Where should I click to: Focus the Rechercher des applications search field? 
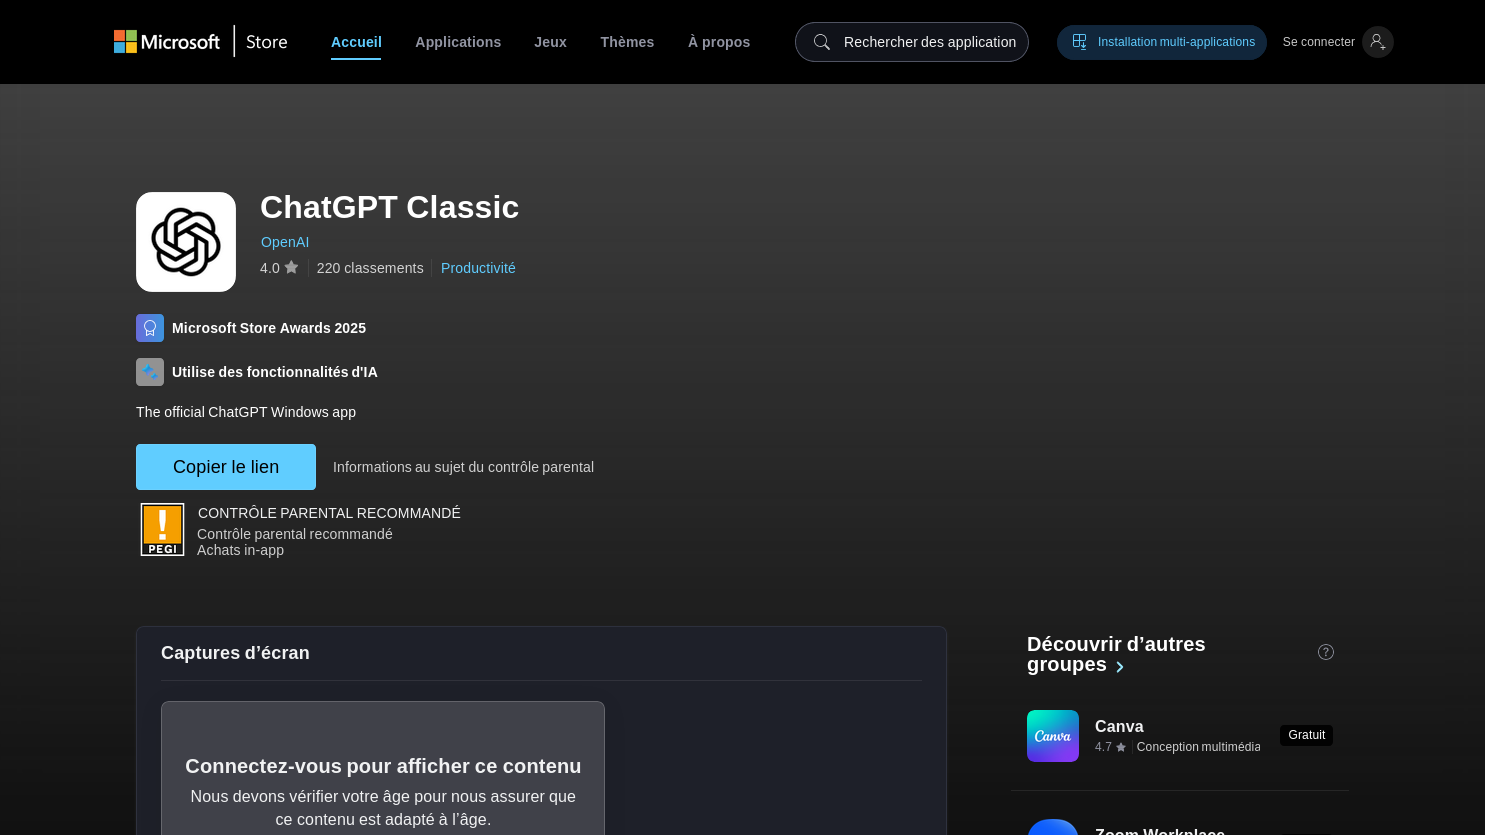[912, 42]
